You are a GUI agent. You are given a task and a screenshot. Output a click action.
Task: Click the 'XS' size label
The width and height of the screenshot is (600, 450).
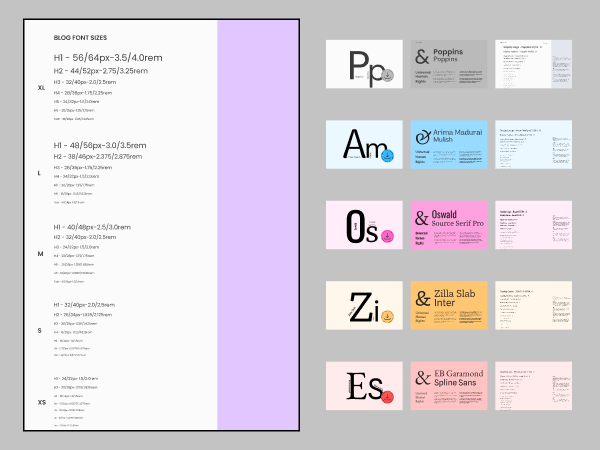click(42, 402)
